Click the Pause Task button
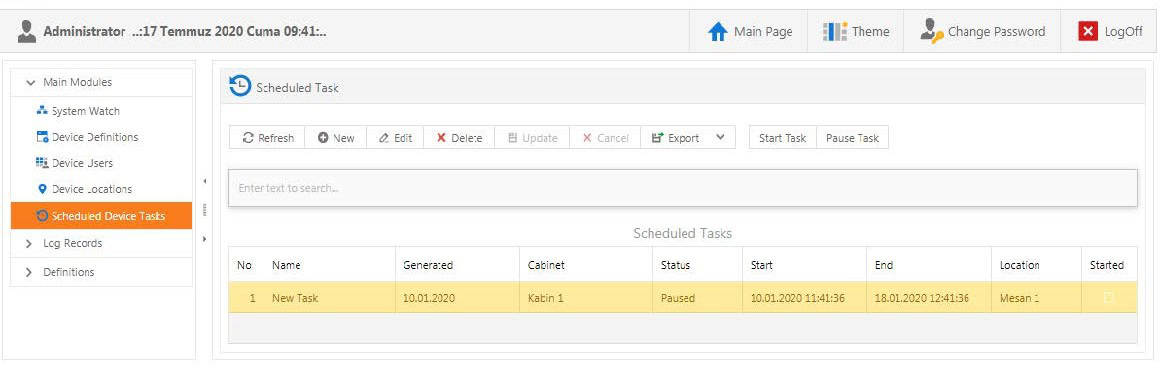 tap(852, 138)
